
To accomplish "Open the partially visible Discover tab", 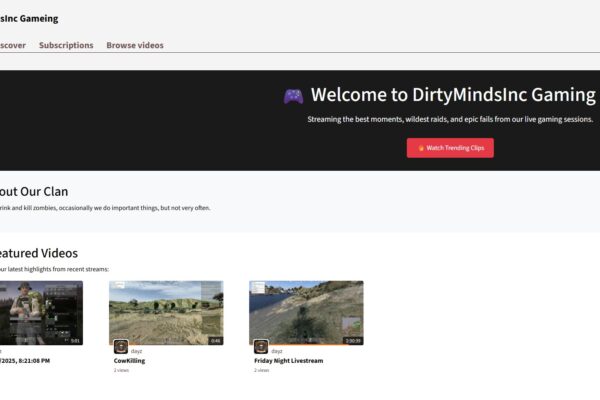I will pyautogui.click(x=13, y=45).
